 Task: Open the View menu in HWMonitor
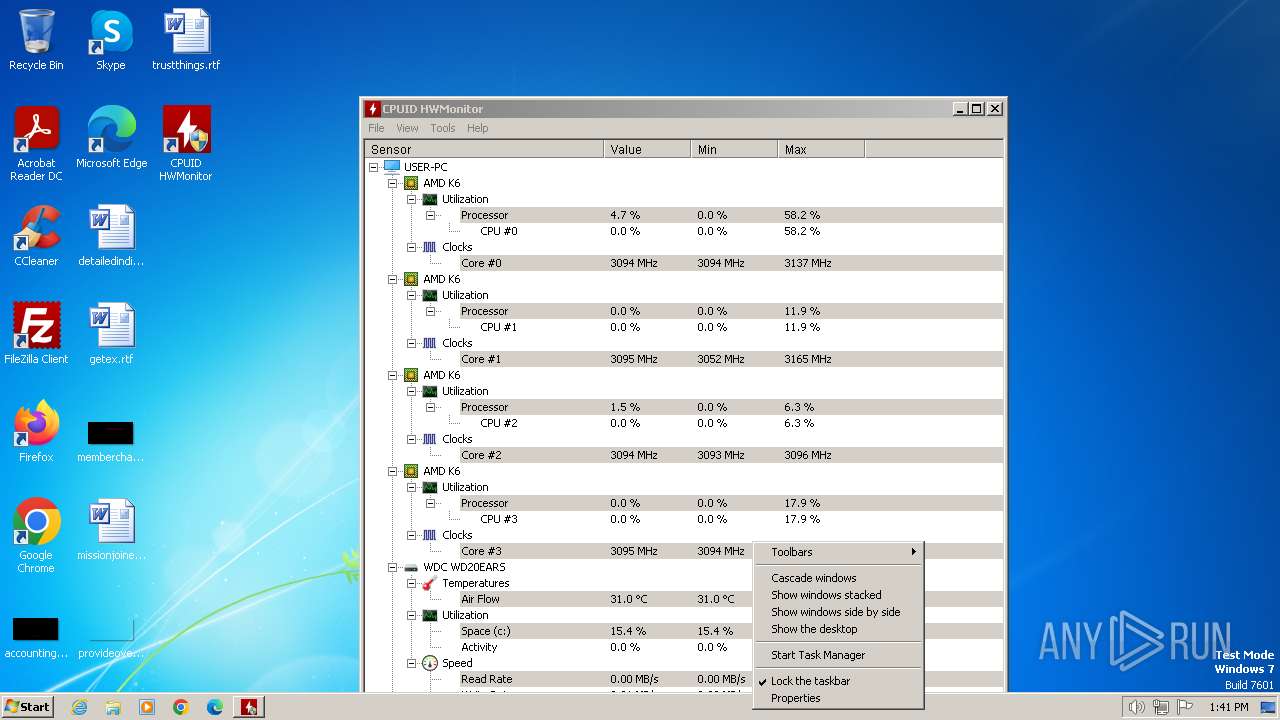point(407,128)
